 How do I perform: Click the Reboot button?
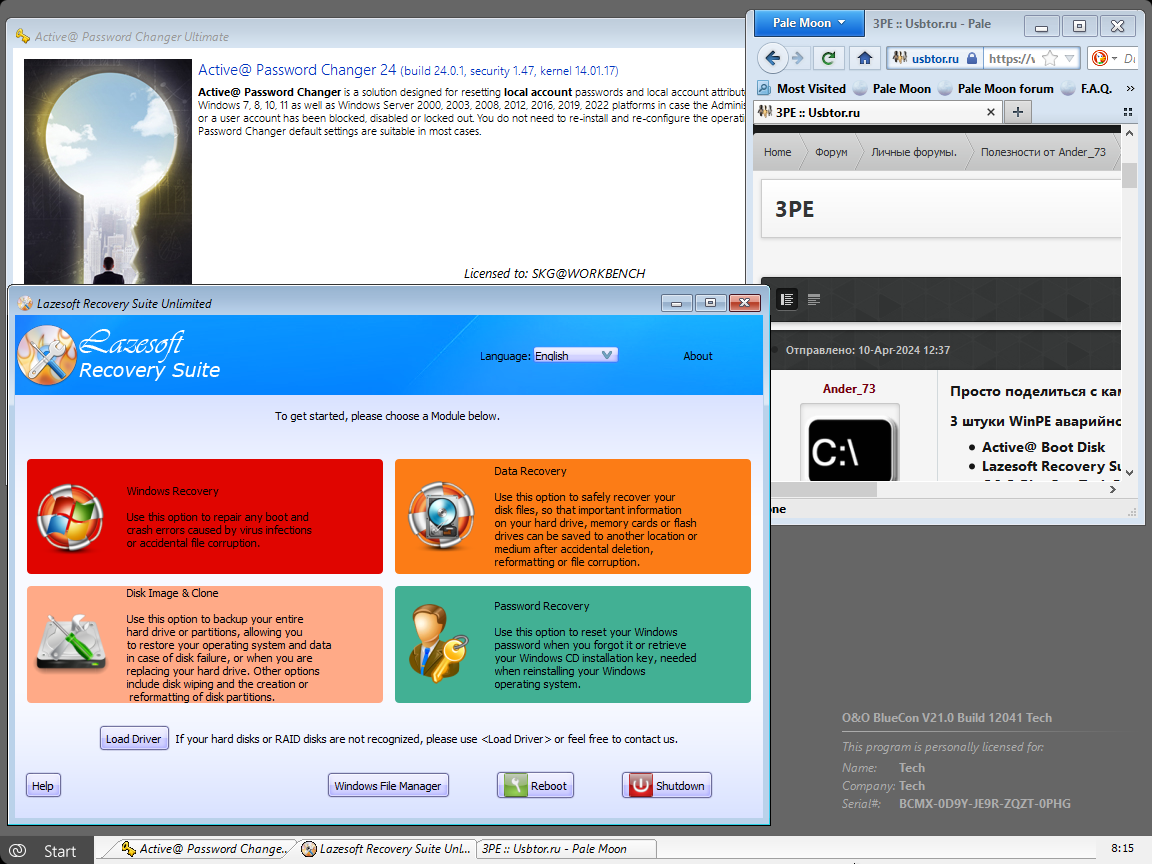(535, 786)
